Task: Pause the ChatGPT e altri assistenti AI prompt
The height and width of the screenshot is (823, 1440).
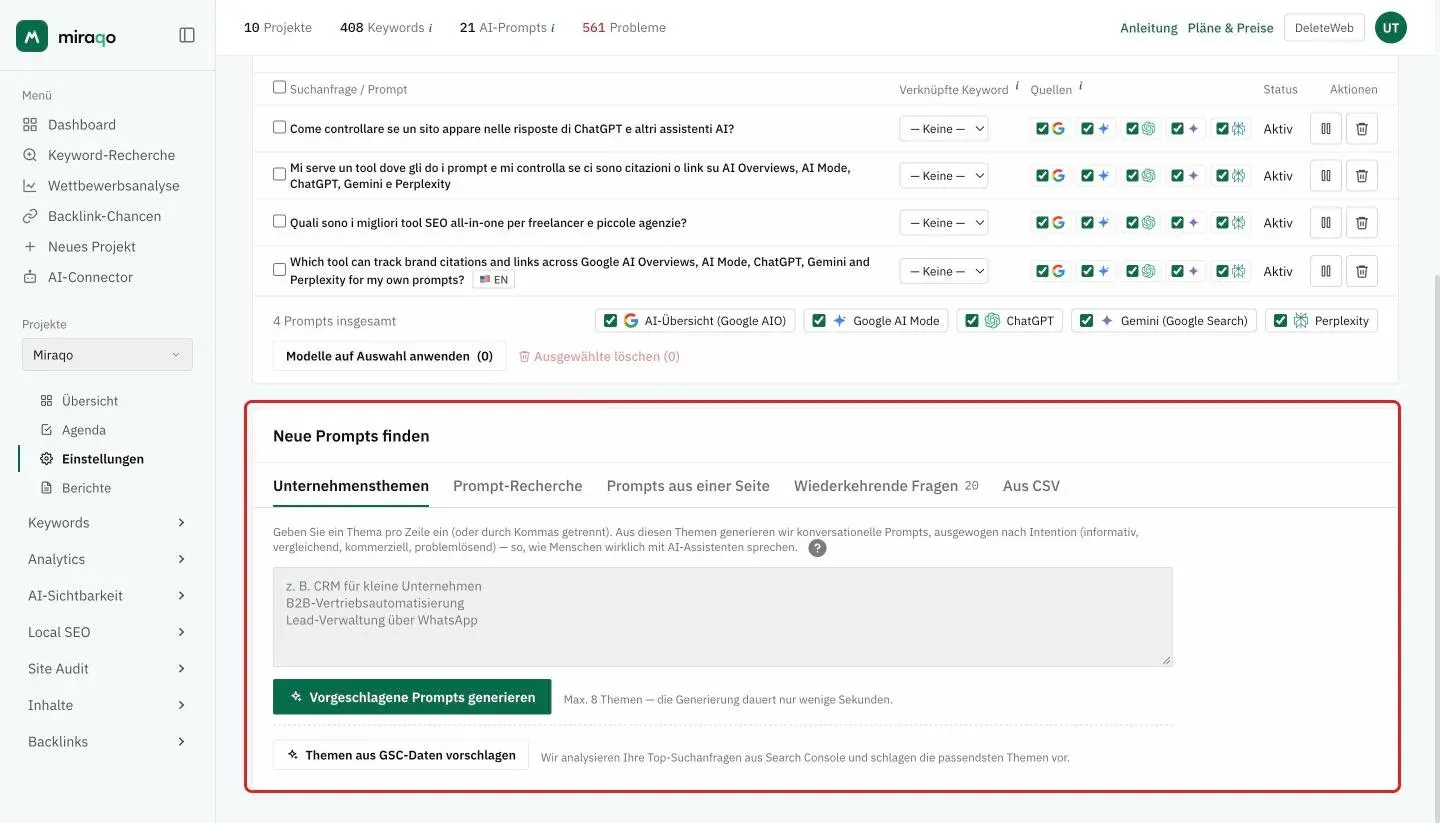Action: (1326, 128)
